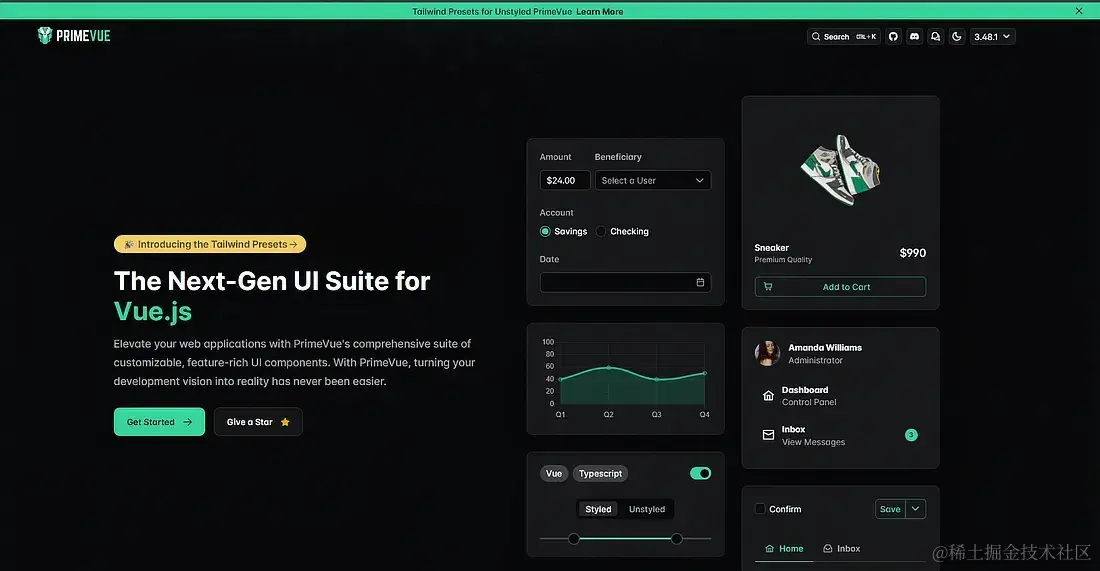Open Inbox View Messages menu item
This screenshot has height=571, width=1100.
[840, 435]
